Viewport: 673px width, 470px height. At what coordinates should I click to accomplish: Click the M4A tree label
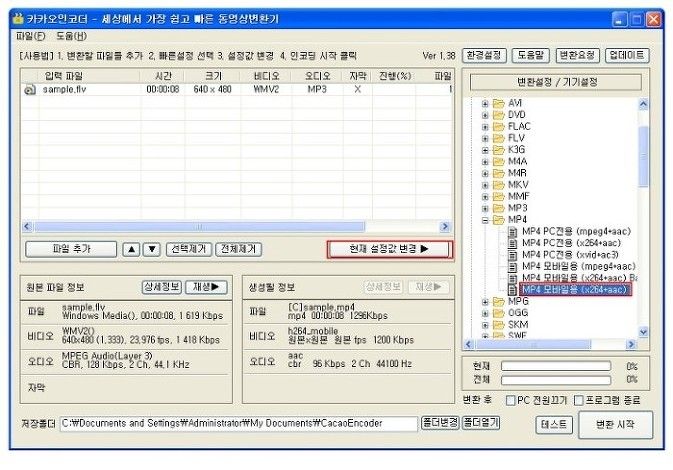click(x=518, y=161)
